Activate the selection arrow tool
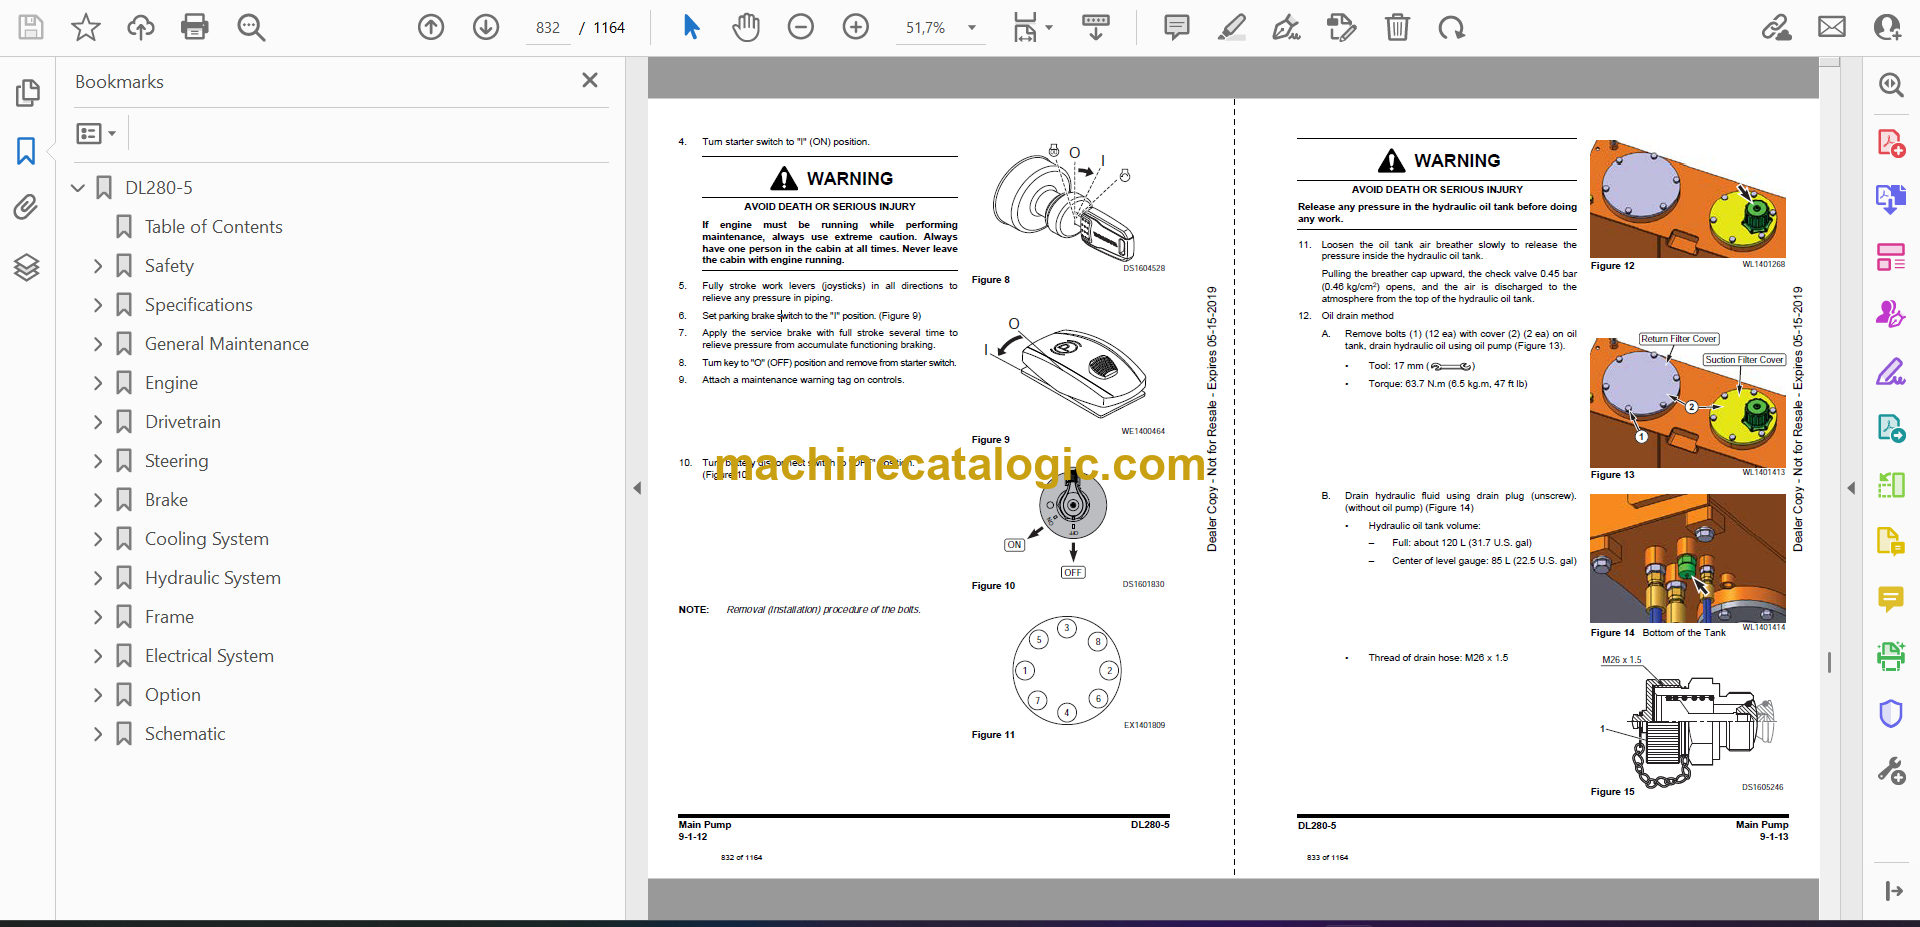The height and width of the screenshot is (927, 1920). pyautogui.click(x=691, y=27)
